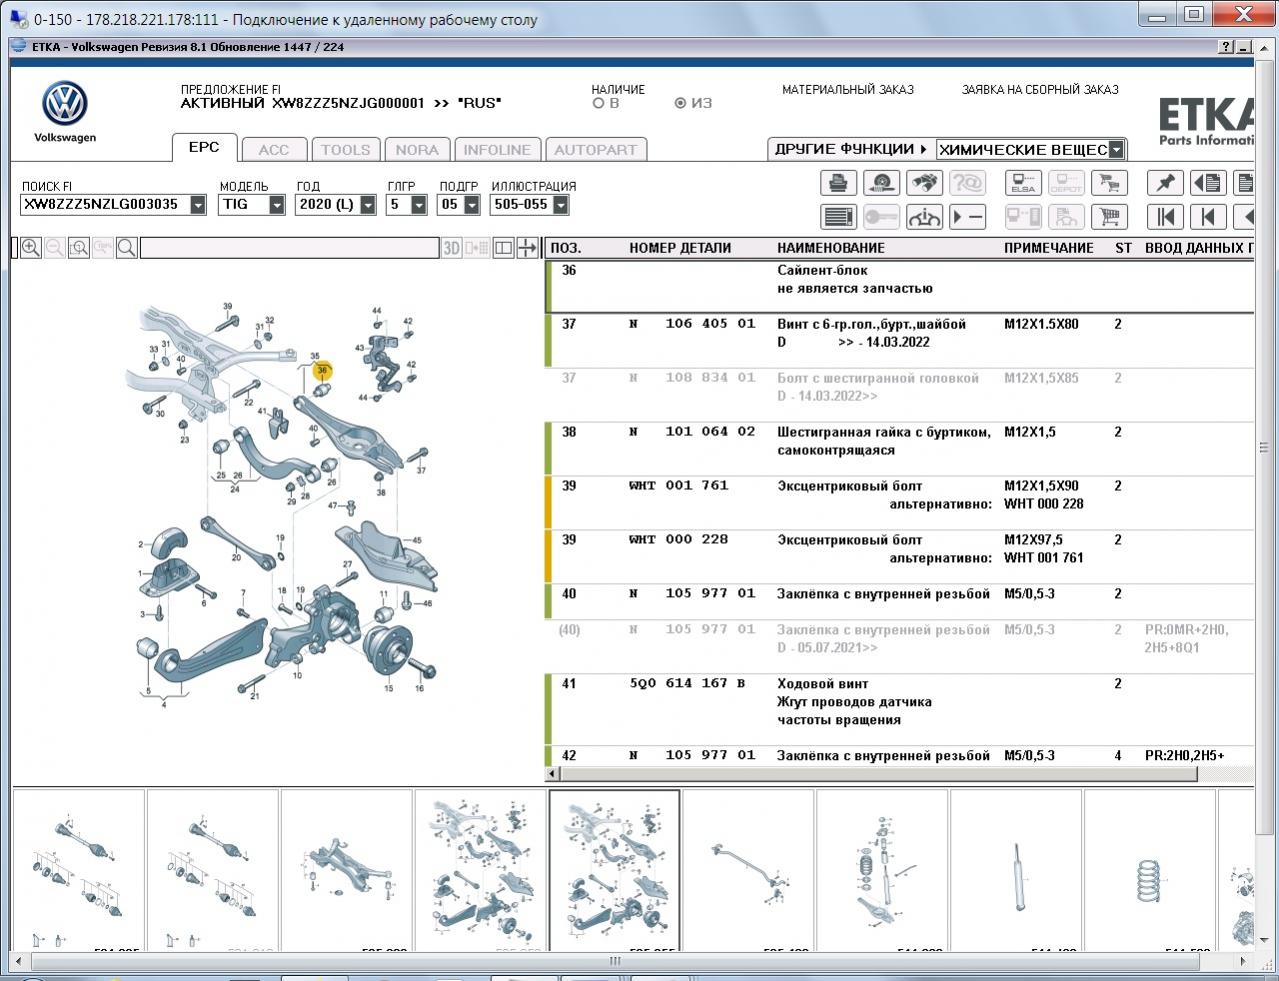The image size is (1279, 981).
Task: Go to the previous illustration
Action: (1208, 216)
